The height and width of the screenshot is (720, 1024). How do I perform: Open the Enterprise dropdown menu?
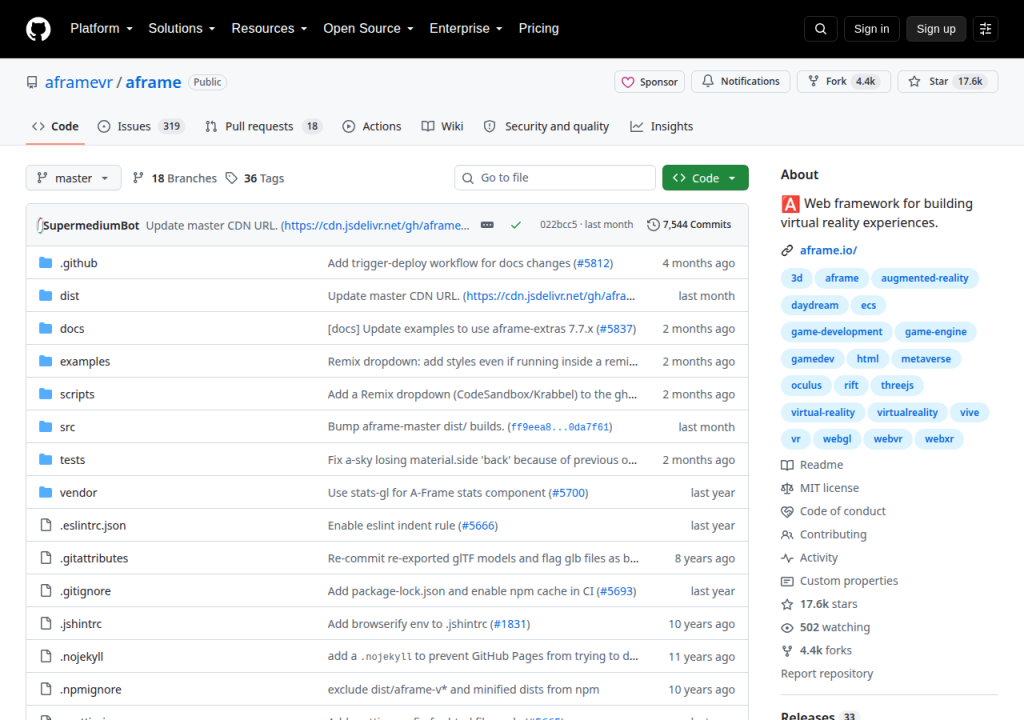466,28
